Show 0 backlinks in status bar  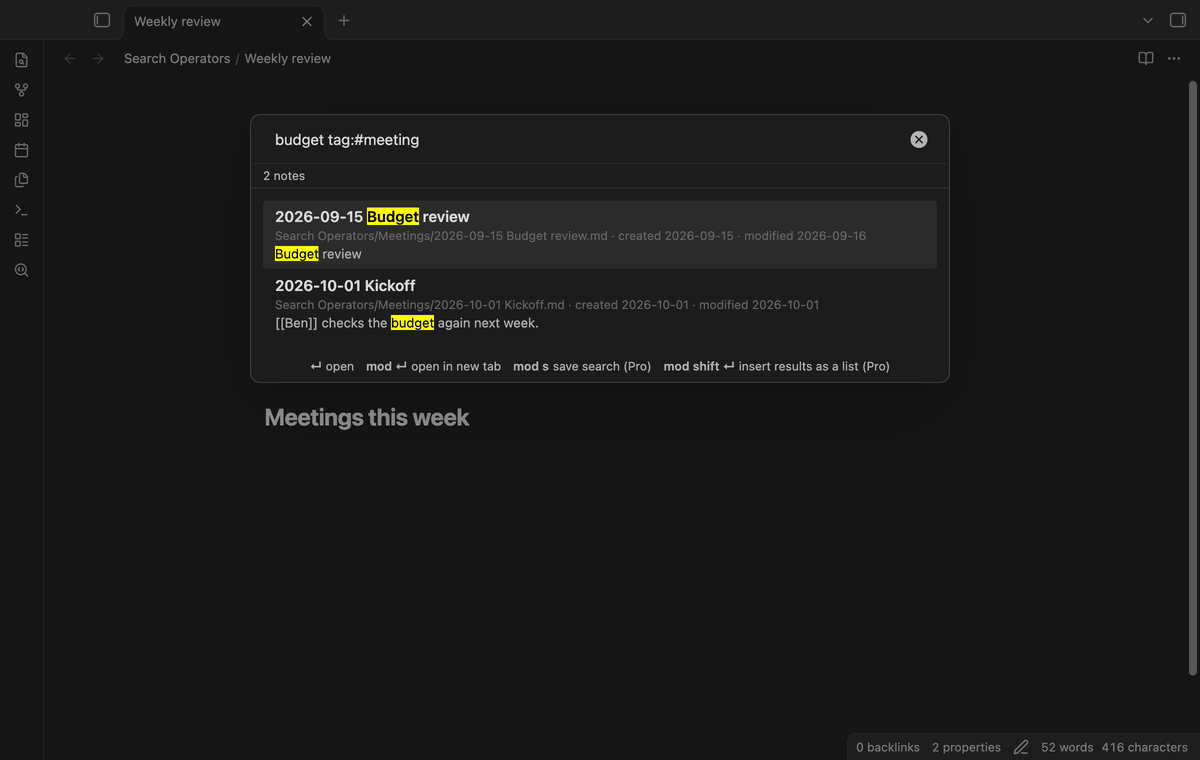tap(888, 747)
